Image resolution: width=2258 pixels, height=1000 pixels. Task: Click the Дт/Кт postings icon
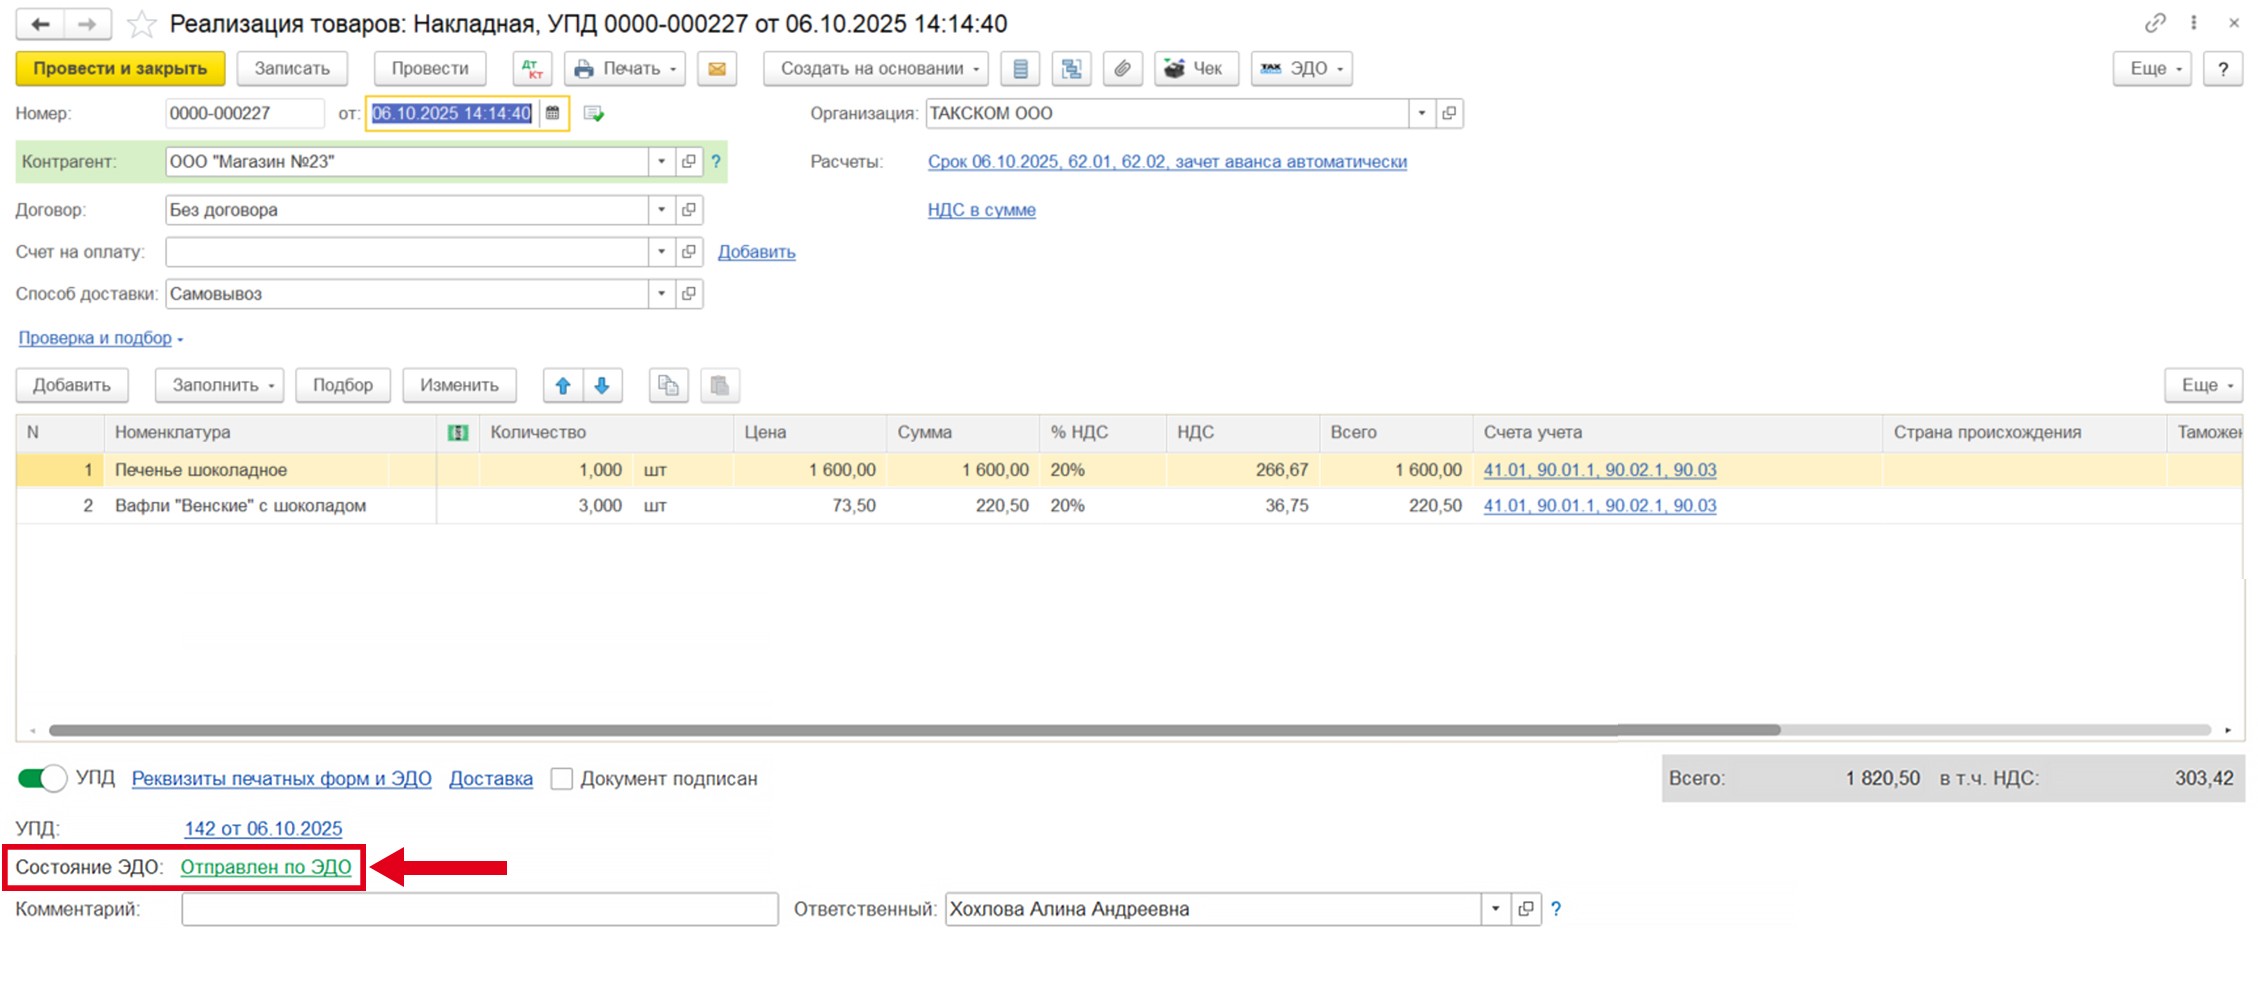click(x=532, y=69)
